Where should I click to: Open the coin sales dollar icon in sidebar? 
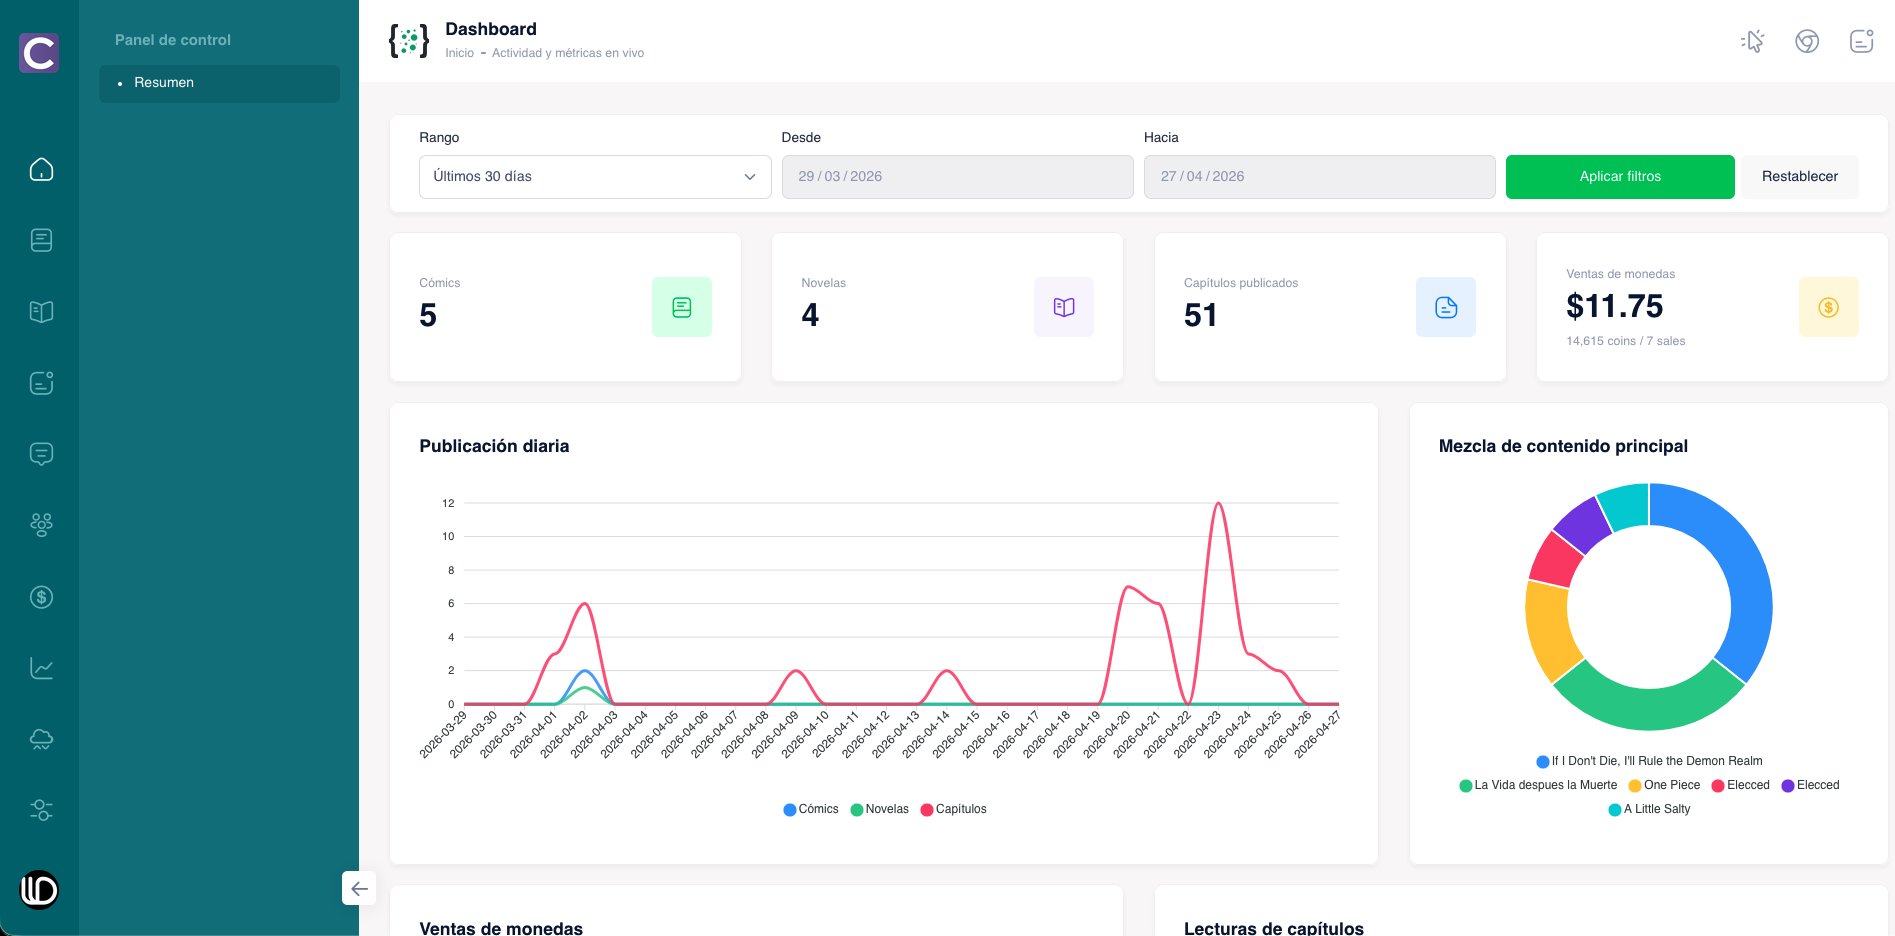tap(41, 597)
